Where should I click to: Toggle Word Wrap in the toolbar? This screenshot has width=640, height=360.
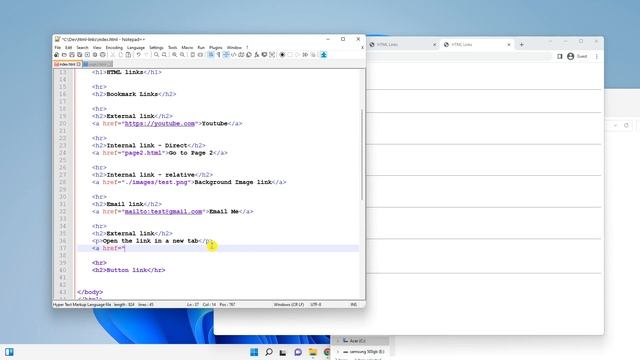(x=211, y=55)
